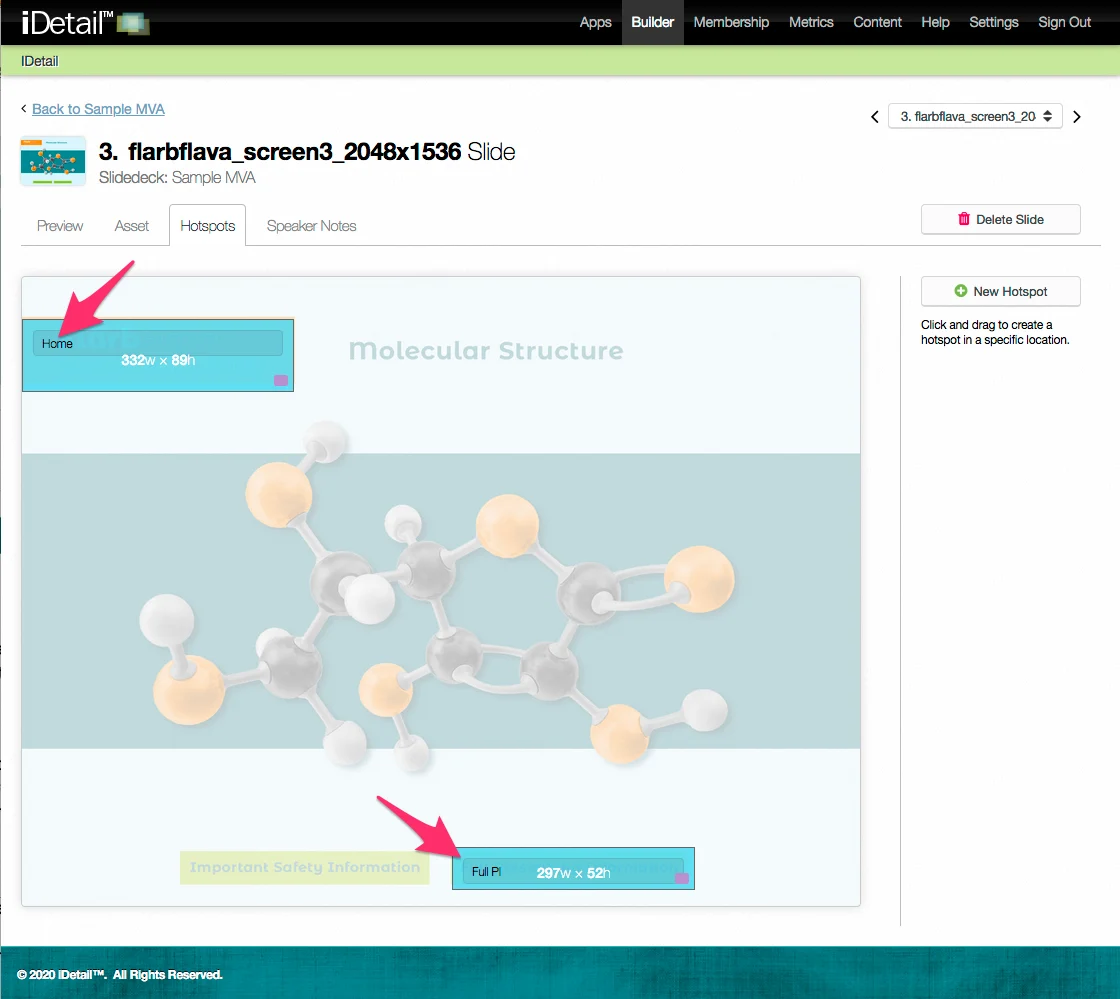Click the Delete Slide button
The width and height of the screenshot is (1120, 999).
(1000, 219)
